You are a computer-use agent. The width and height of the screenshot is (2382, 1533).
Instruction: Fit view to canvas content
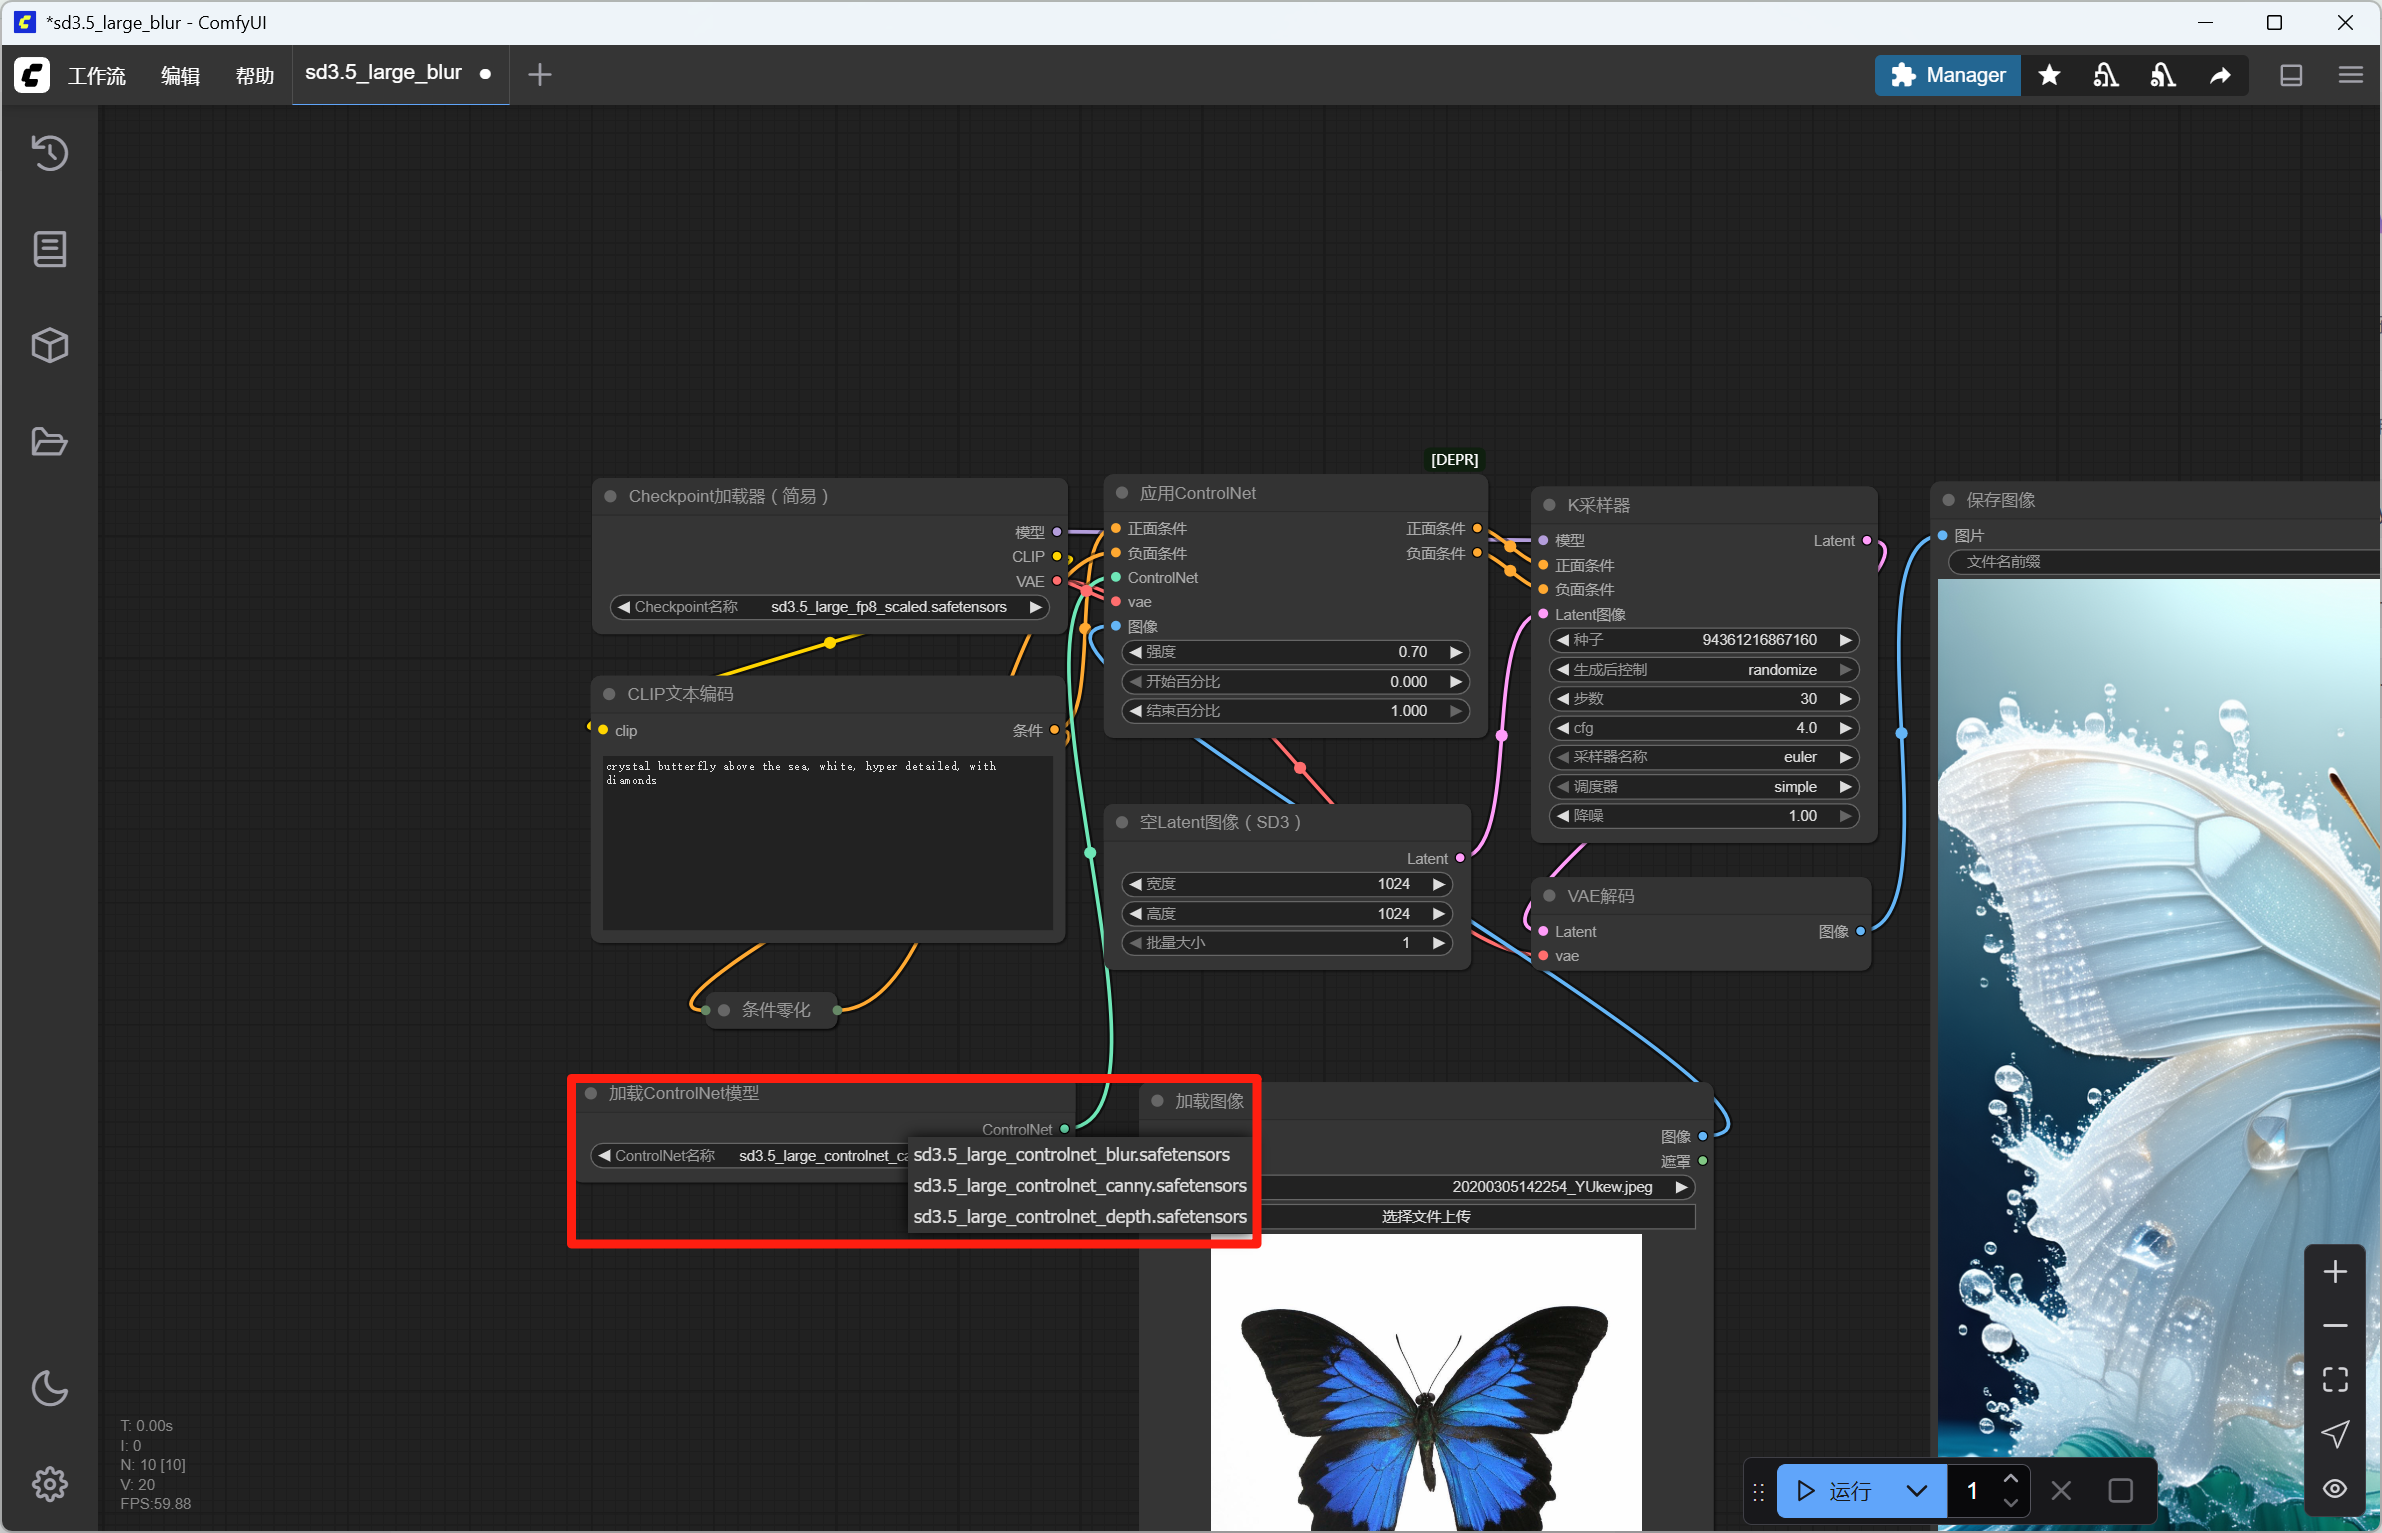2335,1379
